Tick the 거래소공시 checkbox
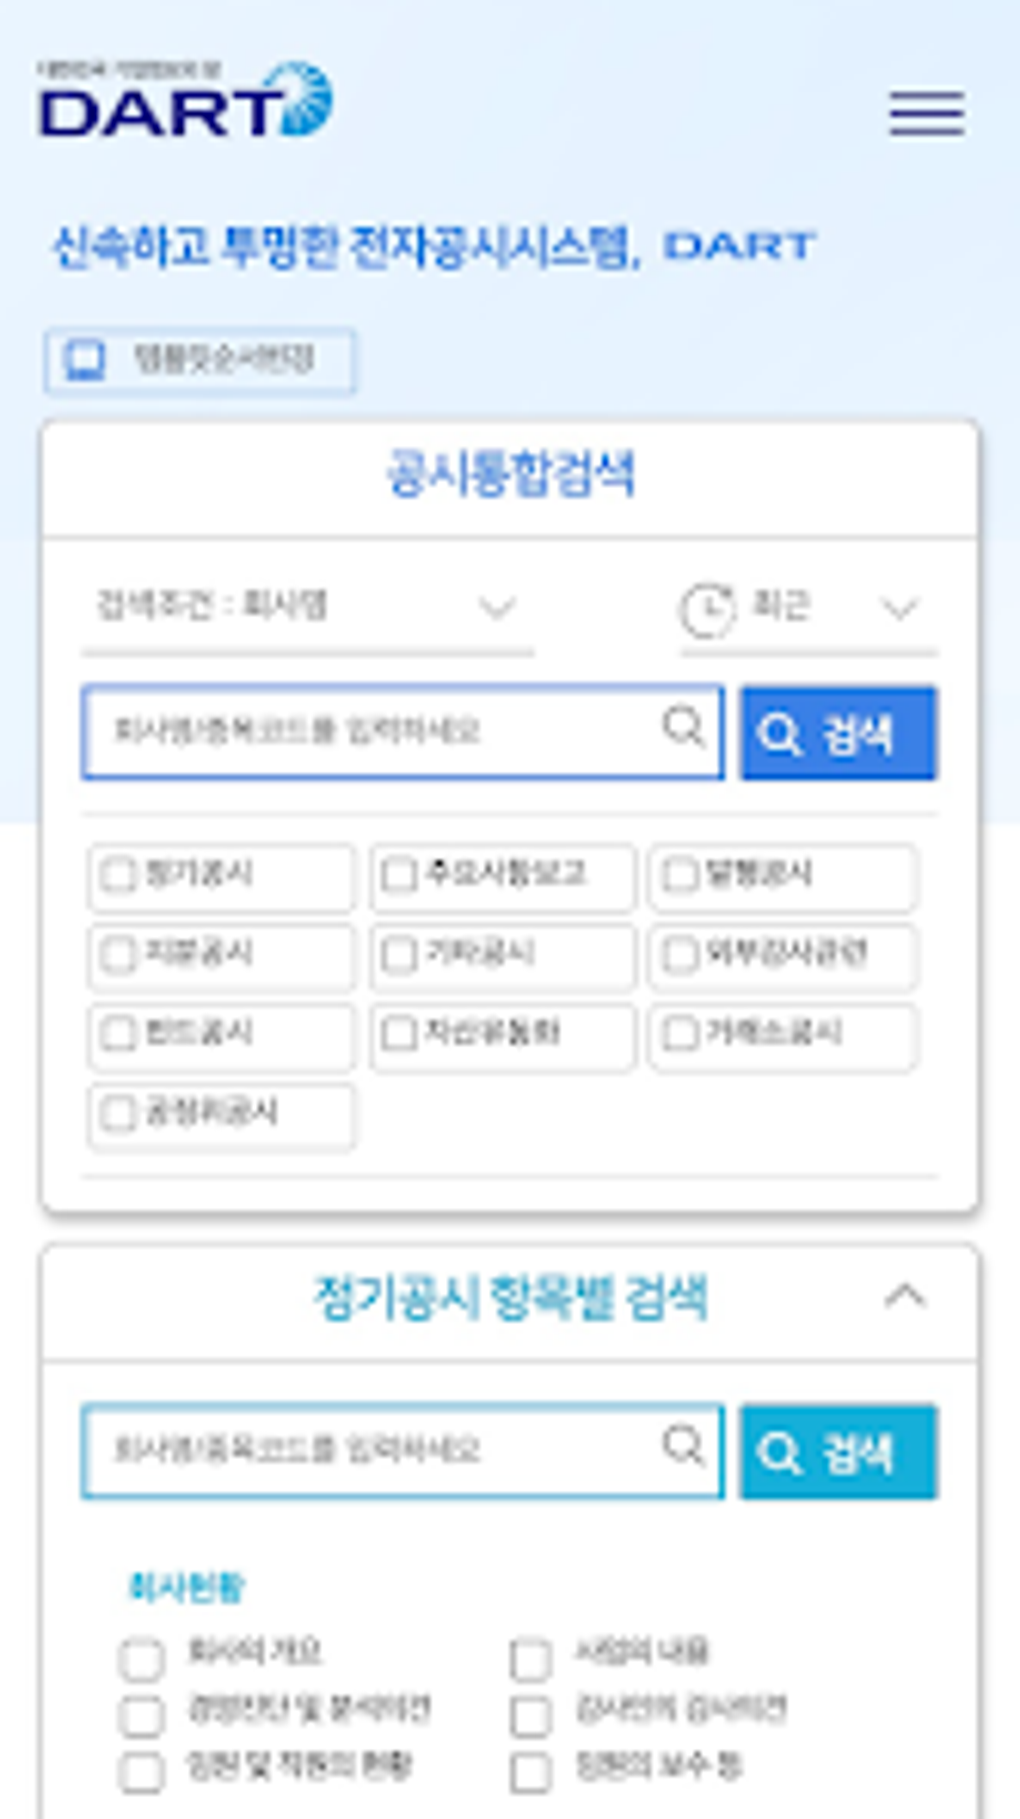 pos(680,1033)
